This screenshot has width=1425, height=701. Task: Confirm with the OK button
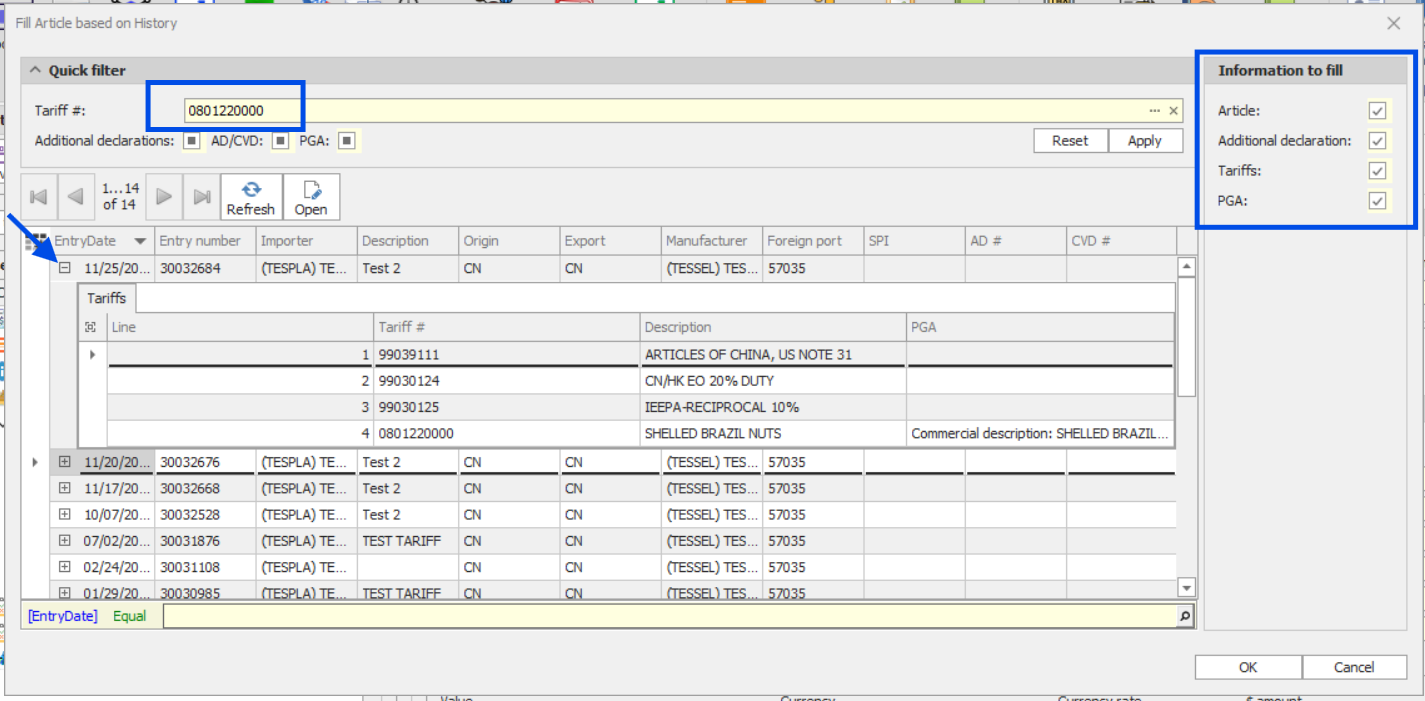pos(1247,667)
